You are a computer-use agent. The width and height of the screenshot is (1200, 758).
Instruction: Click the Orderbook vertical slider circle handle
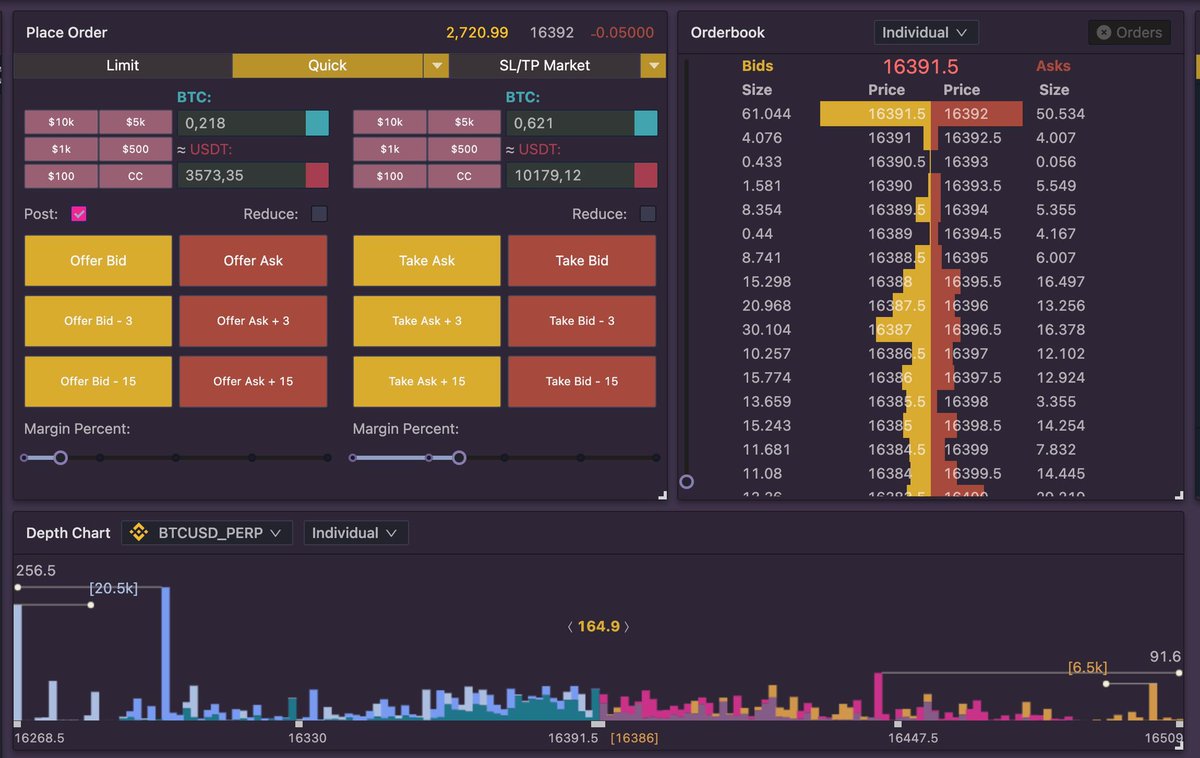tap(686, 482)
